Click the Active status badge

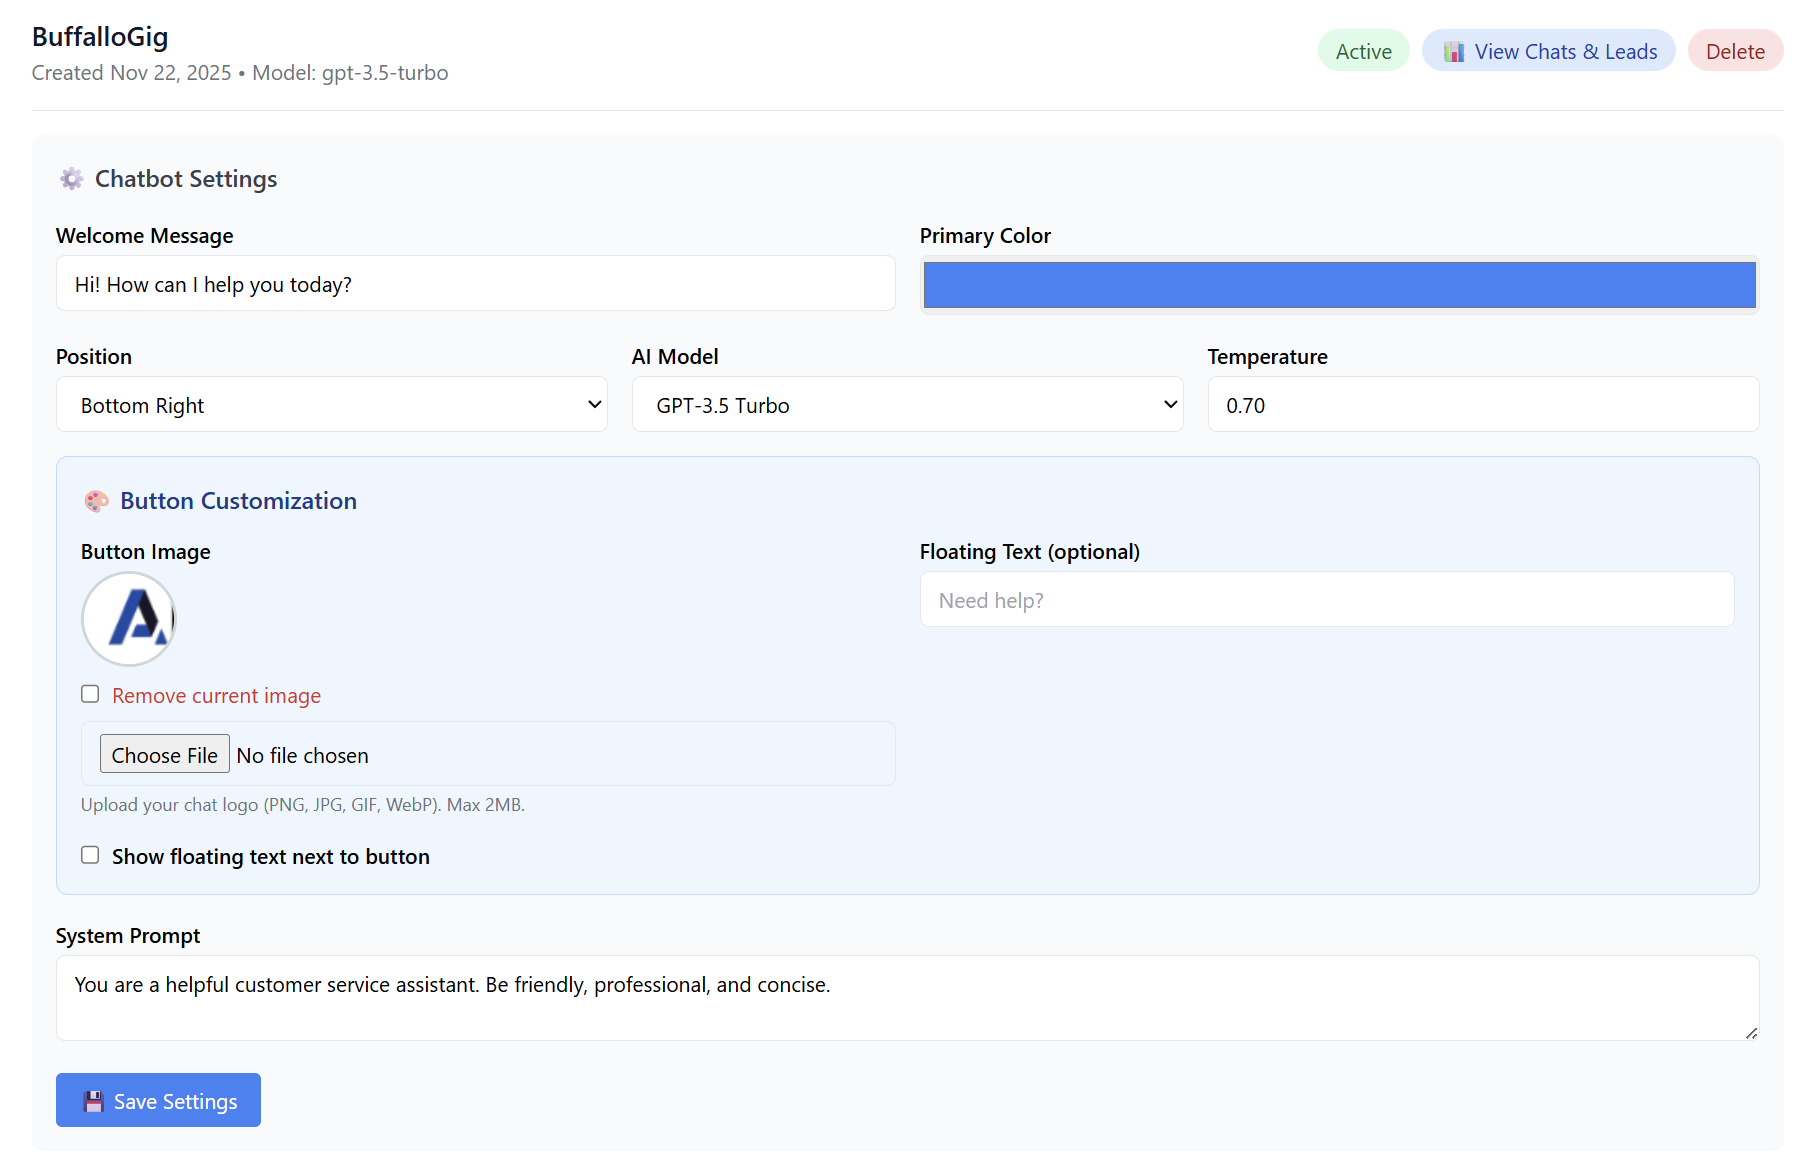pyautogui.click(x=1363, y=52)
